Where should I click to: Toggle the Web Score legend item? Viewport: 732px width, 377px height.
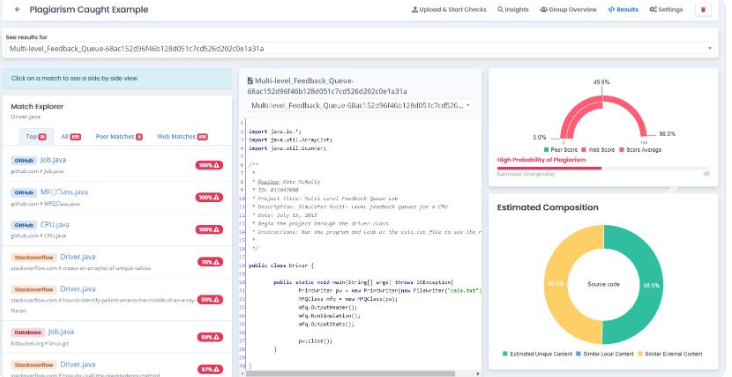click(x=598, y=150)
